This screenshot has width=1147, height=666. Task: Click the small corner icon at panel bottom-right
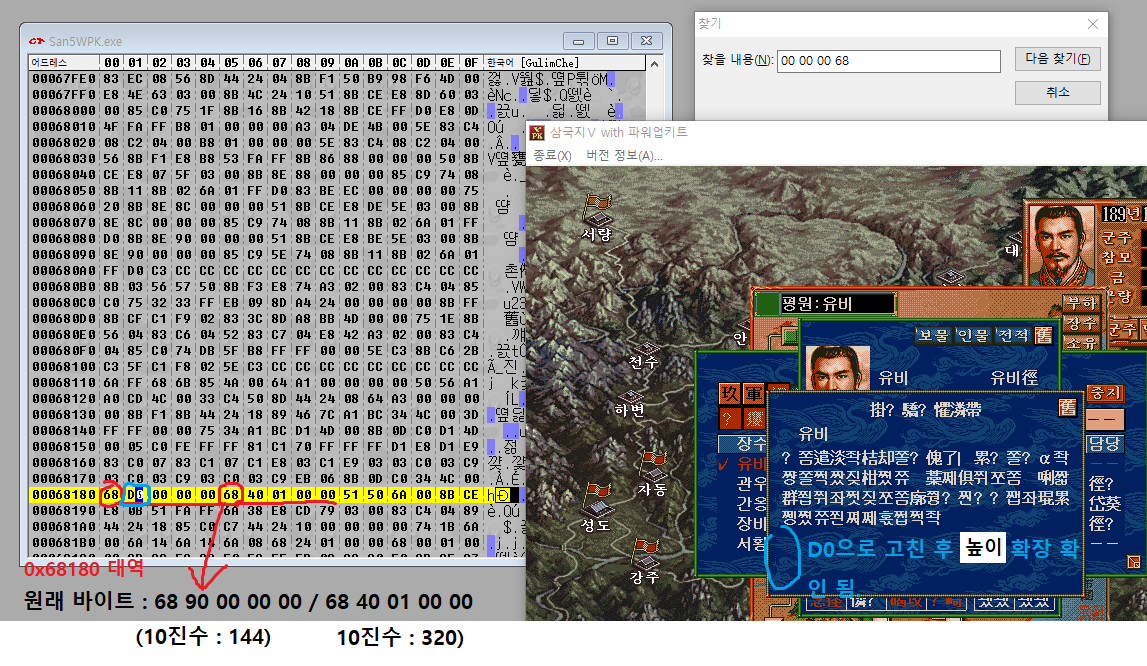pos(1133,561)
